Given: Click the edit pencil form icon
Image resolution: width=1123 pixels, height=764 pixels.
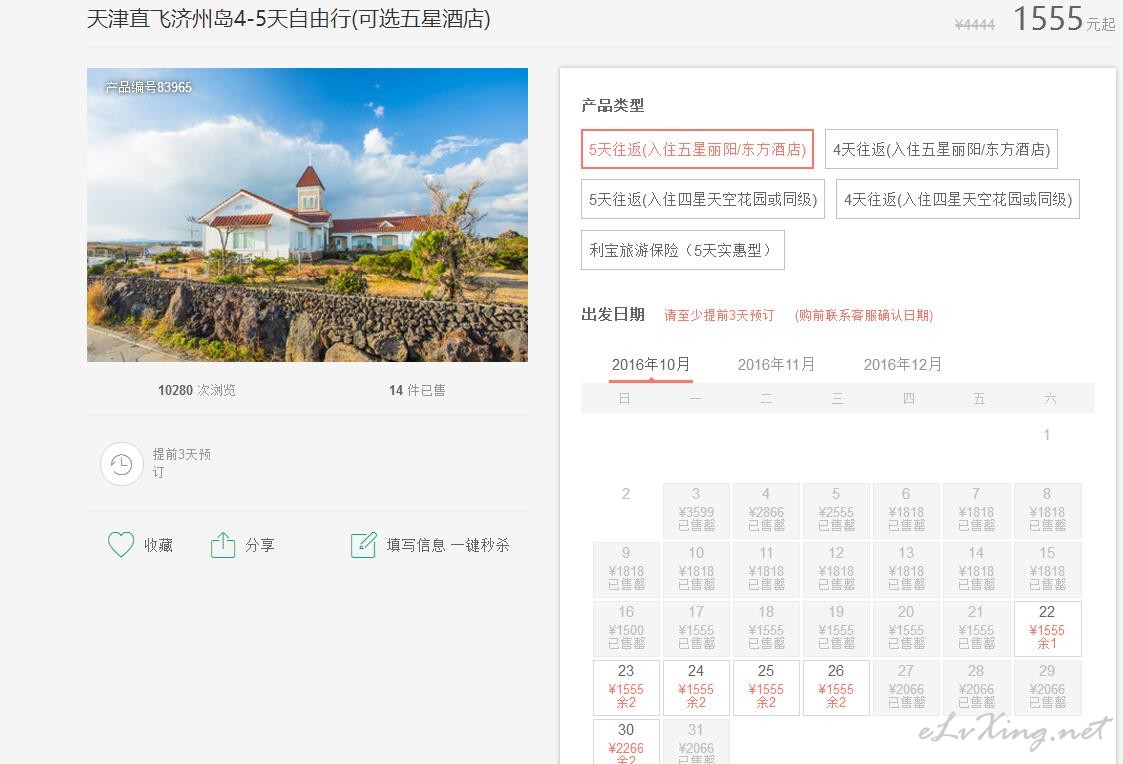Looking at the screenshot, I should (x=363, y=545).
